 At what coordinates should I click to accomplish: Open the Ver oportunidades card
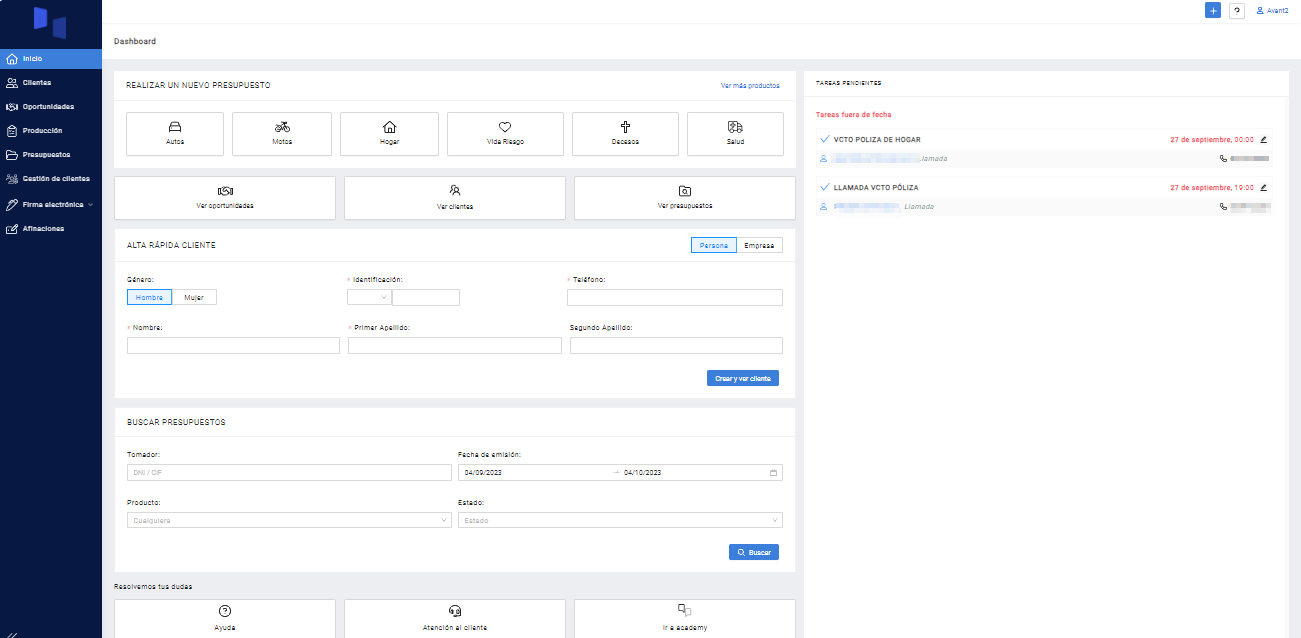pyautogui.click(x=225, y=198)
